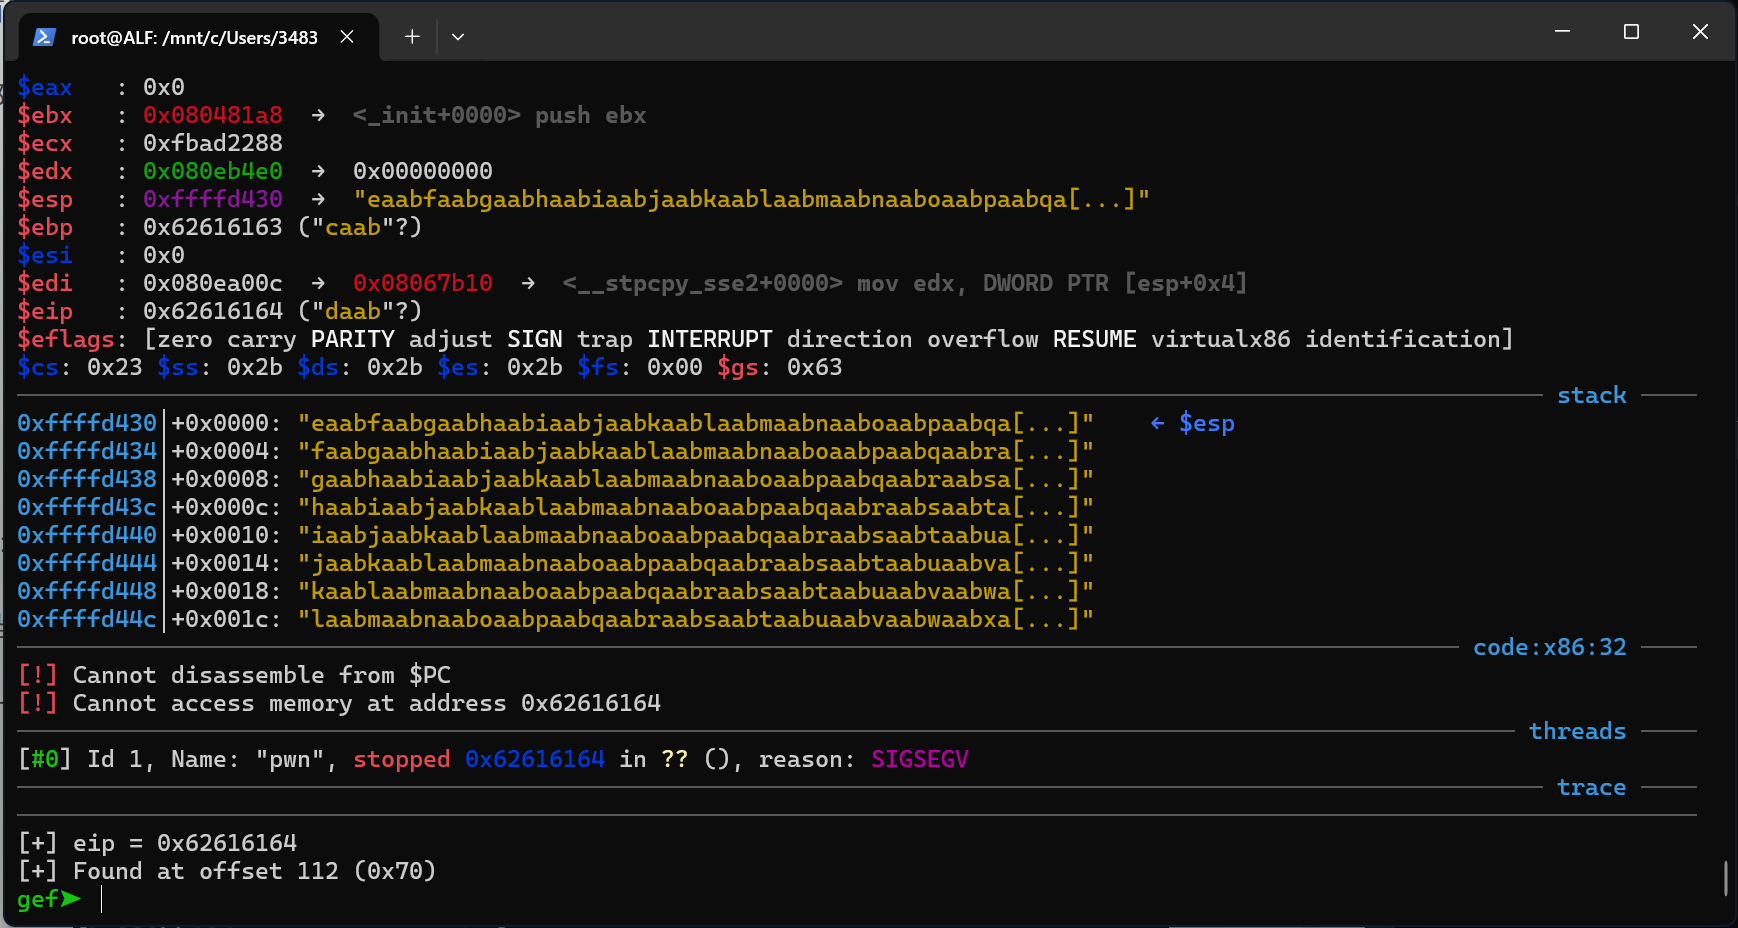Click the <_init+0000> push ebx text

(500, 115)
